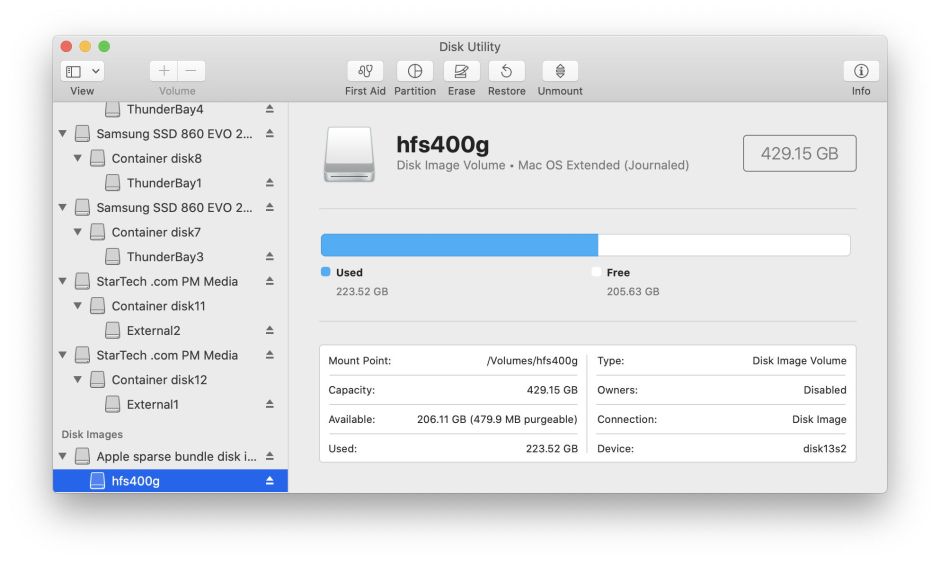The image size is (940, 563).
Task: Click the 429.15 GB capacity box
Action: (x=799, y=154)
